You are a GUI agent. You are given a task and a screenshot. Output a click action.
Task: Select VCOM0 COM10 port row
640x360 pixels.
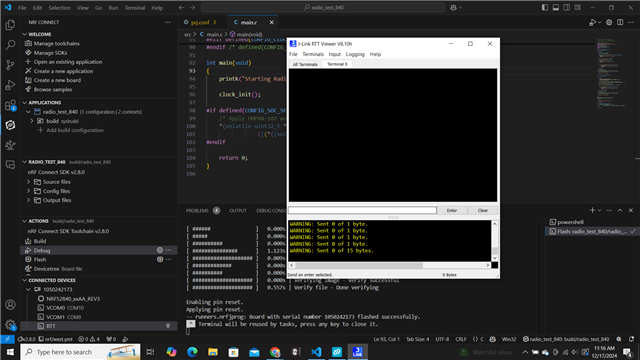(65, 308)
